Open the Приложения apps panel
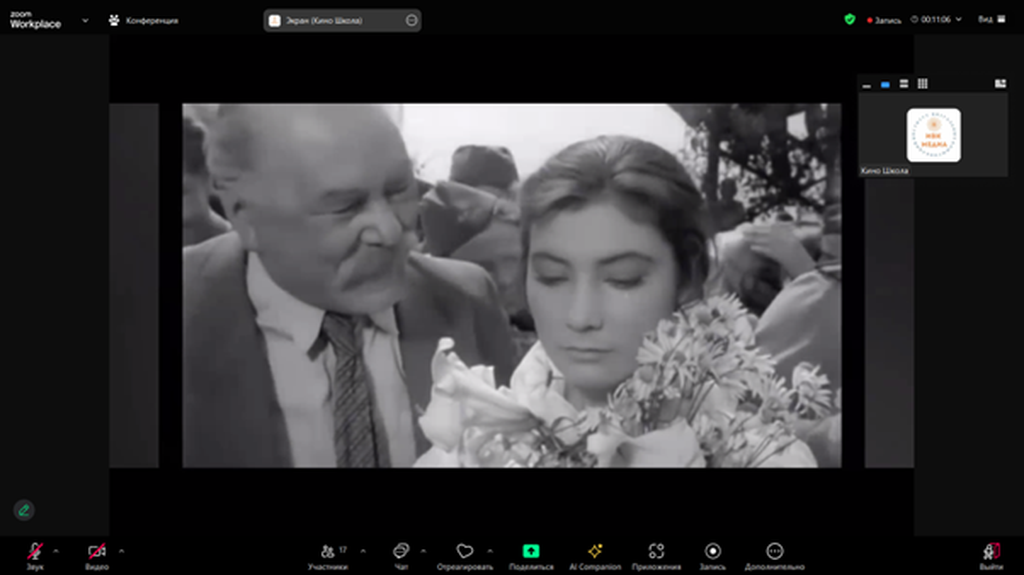The height and width of the screenshot is (575, 1024). pos(656,552)
